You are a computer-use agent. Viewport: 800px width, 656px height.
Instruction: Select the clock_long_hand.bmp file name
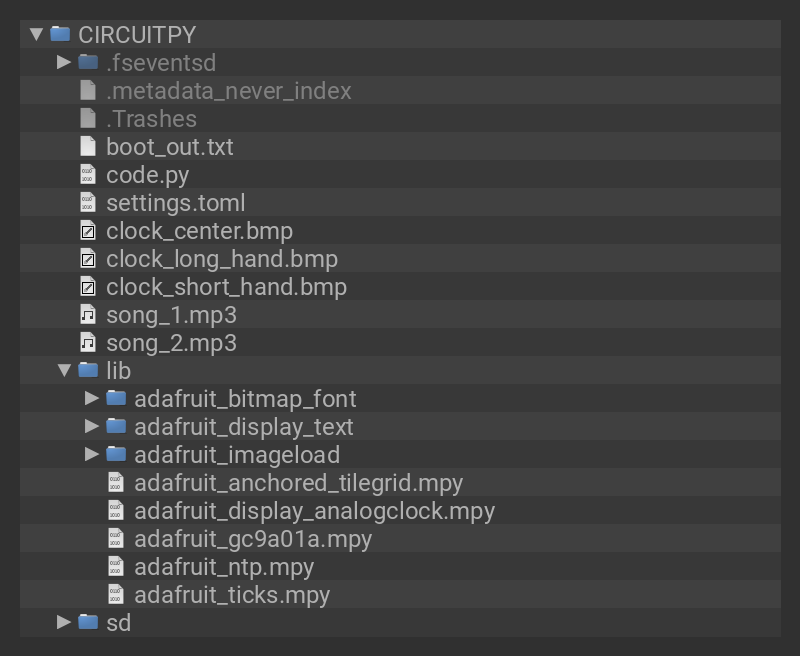click(x=222, y=259)
